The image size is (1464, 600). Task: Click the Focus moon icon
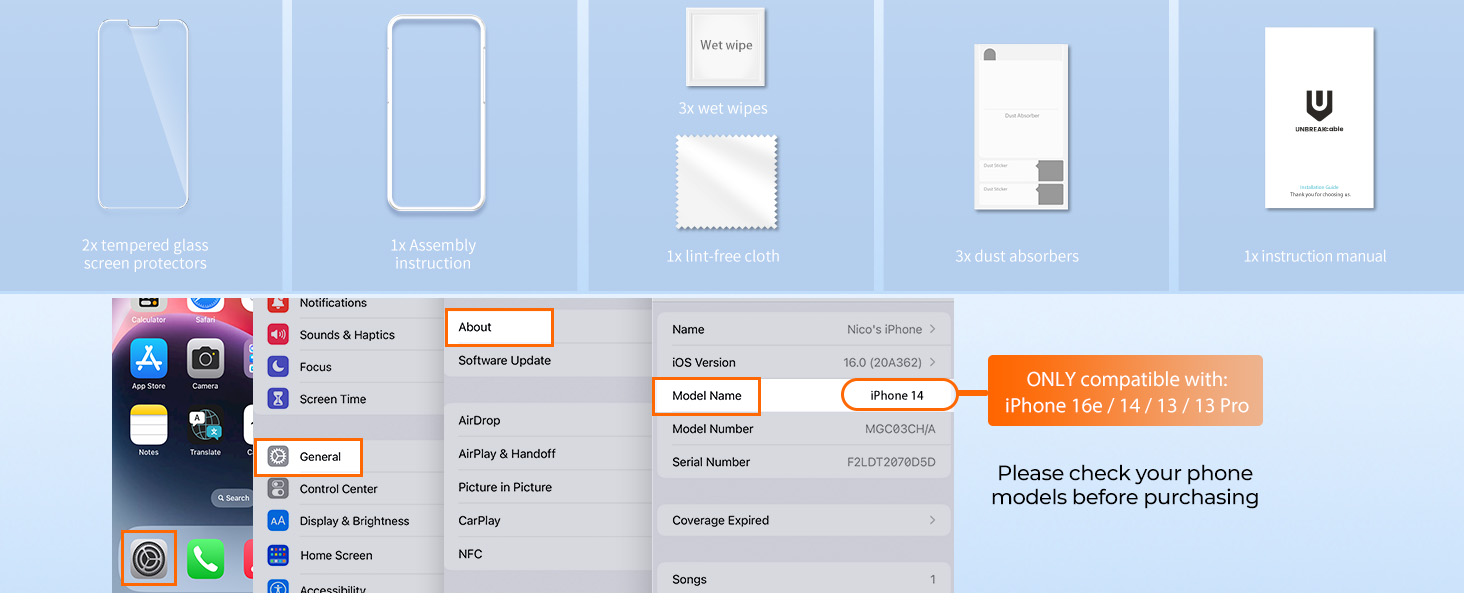[x=278, y=367]
